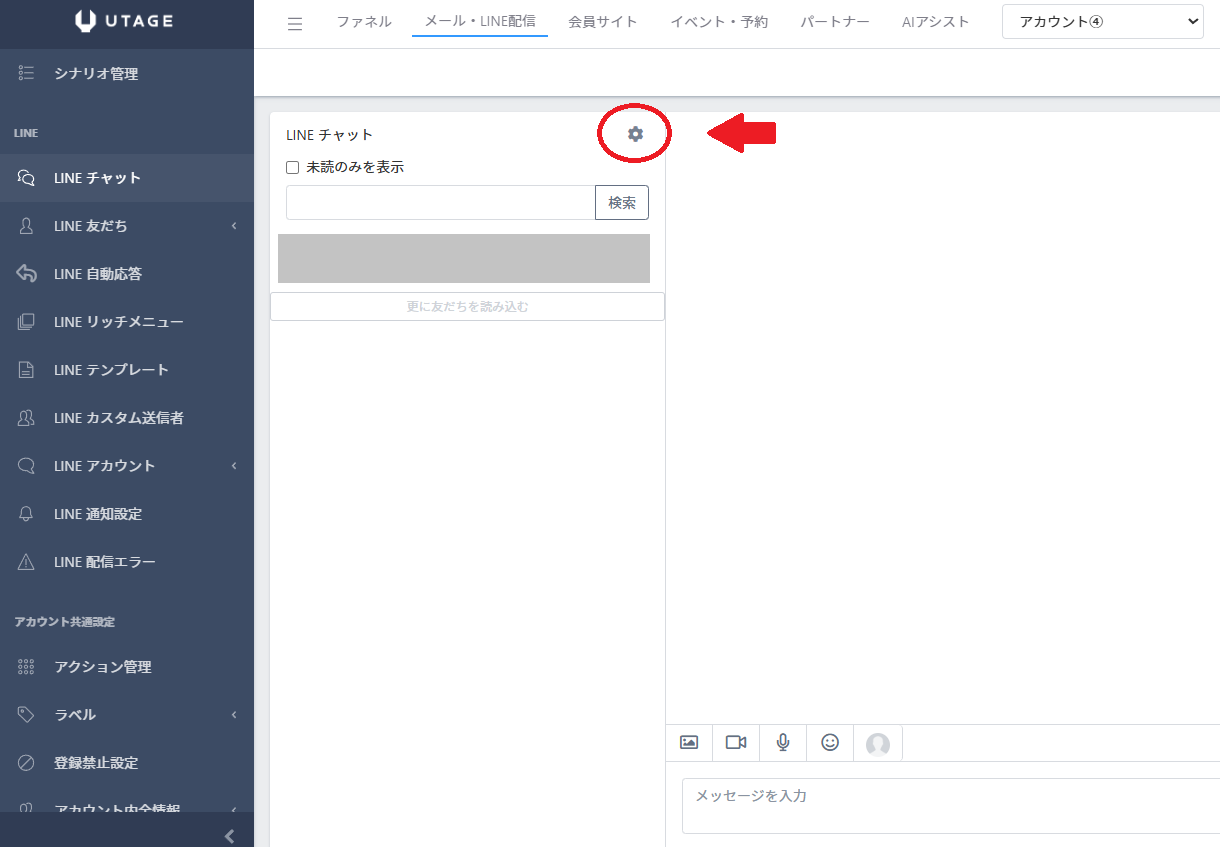
Task: Click the LINE カスタム送信者 users icon
Action: click(27, 418)
